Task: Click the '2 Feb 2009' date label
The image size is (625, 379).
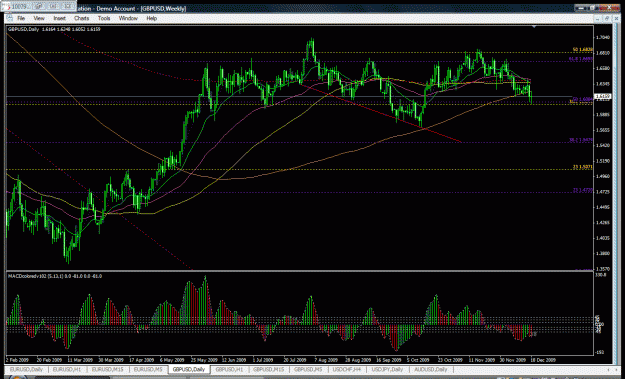Action: [x=16, y=359]
